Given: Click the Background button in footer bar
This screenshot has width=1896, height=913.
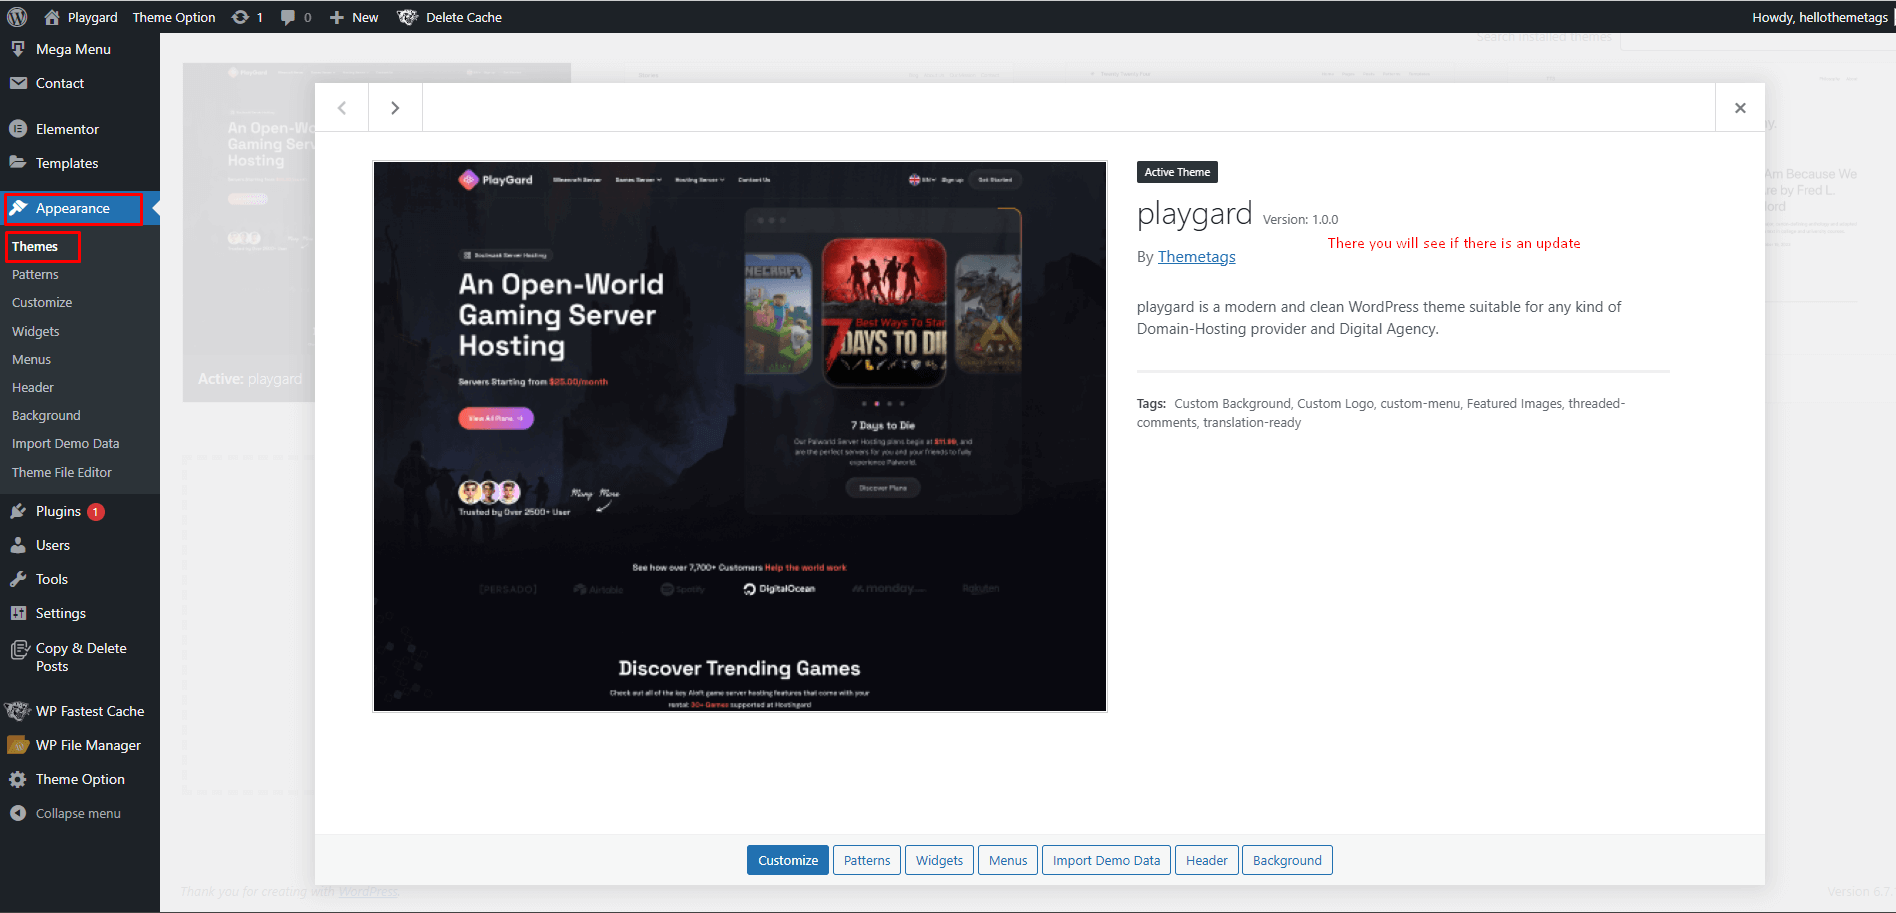Looking at the screenshot, I should pos(1287,860).
